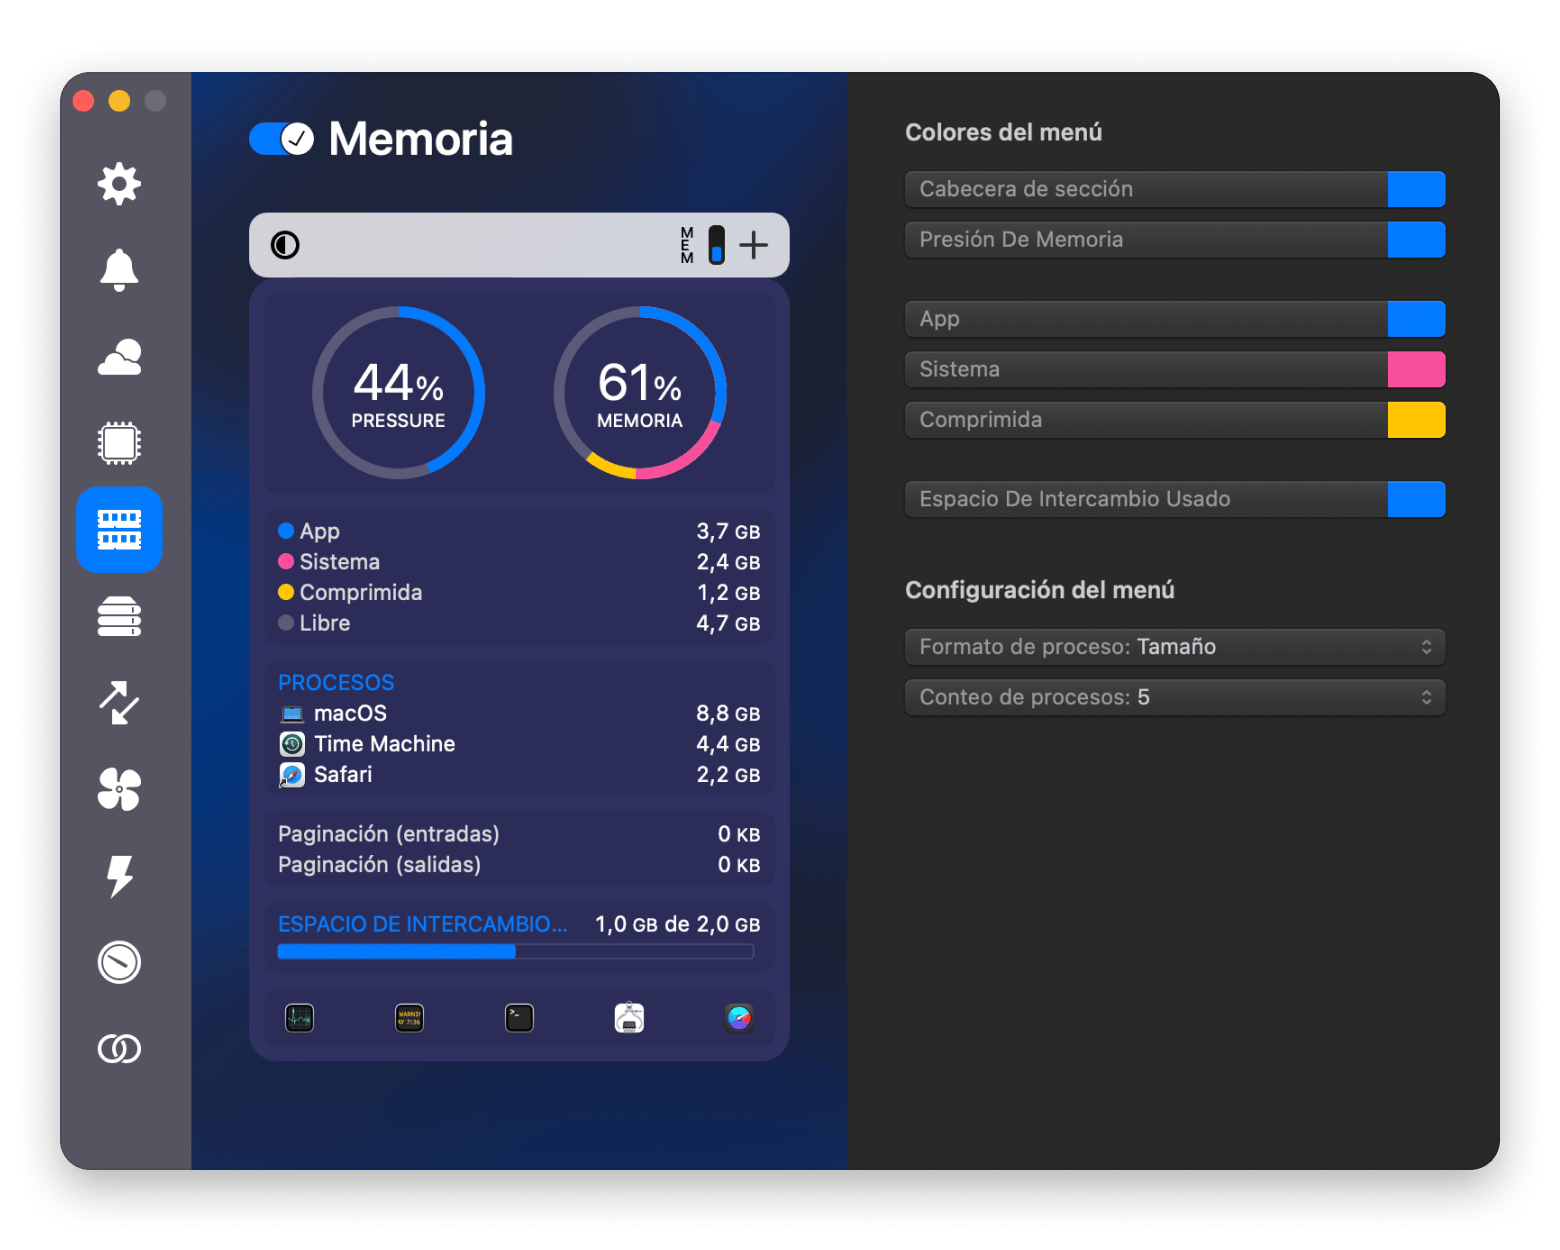The width and height of the screenshot is (1560, 1250).
Task: Open the Time clock section
Action: (119, 962)
